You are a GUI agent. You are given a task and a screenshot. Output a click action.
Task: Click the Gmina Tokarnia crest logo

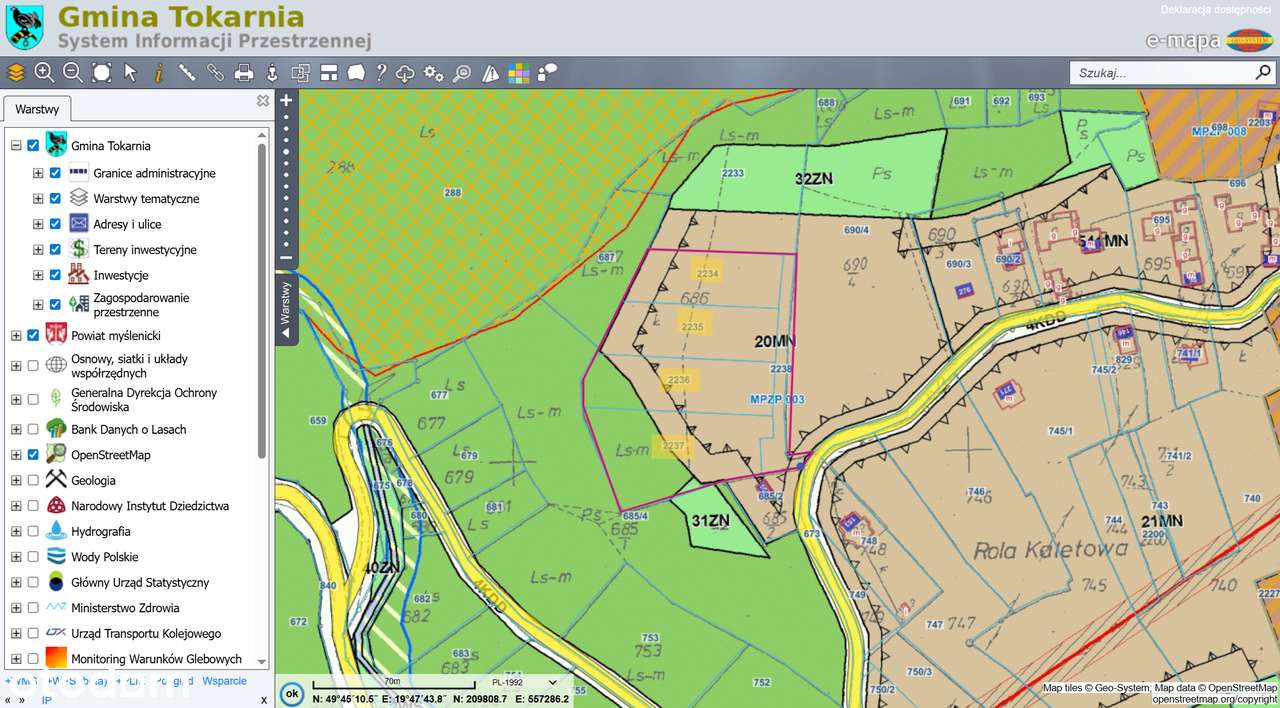pos(25,27)
